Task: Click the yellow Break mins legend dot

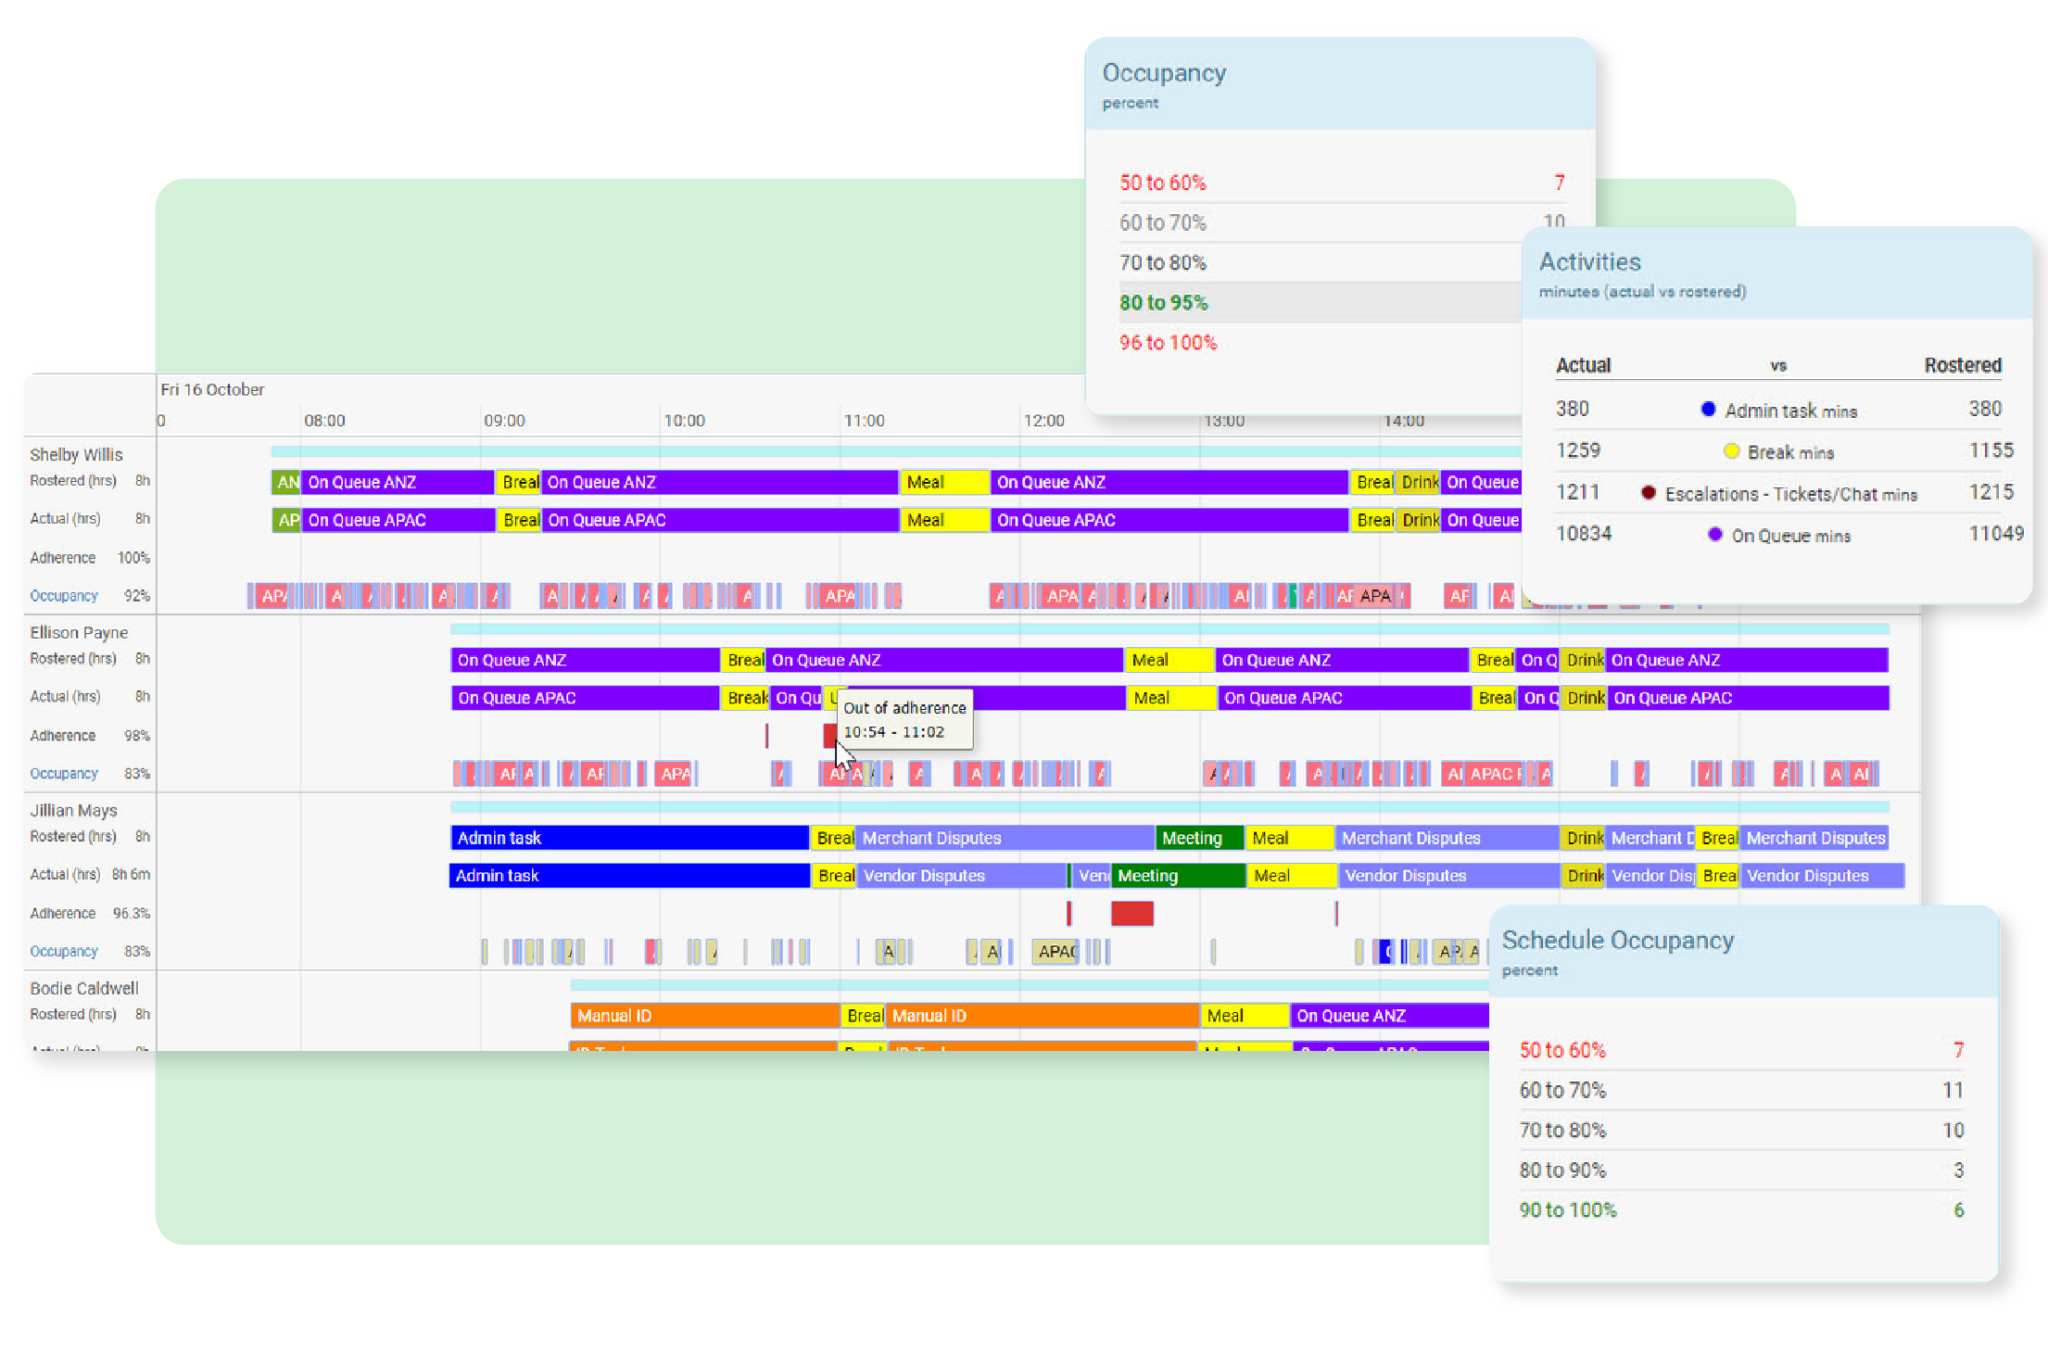Action: pyautogui.click(x=1731, y=451)
